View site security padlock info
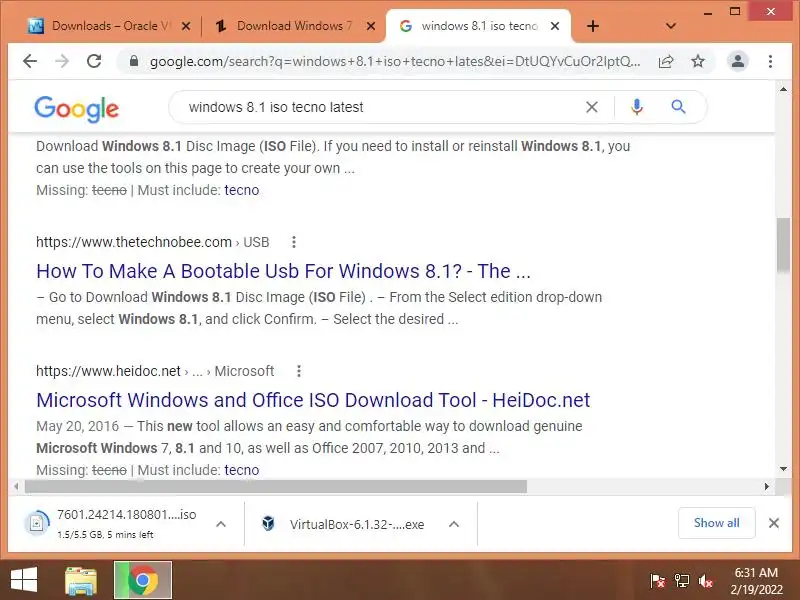Screen dimensions: 800x600 point(134,62)
